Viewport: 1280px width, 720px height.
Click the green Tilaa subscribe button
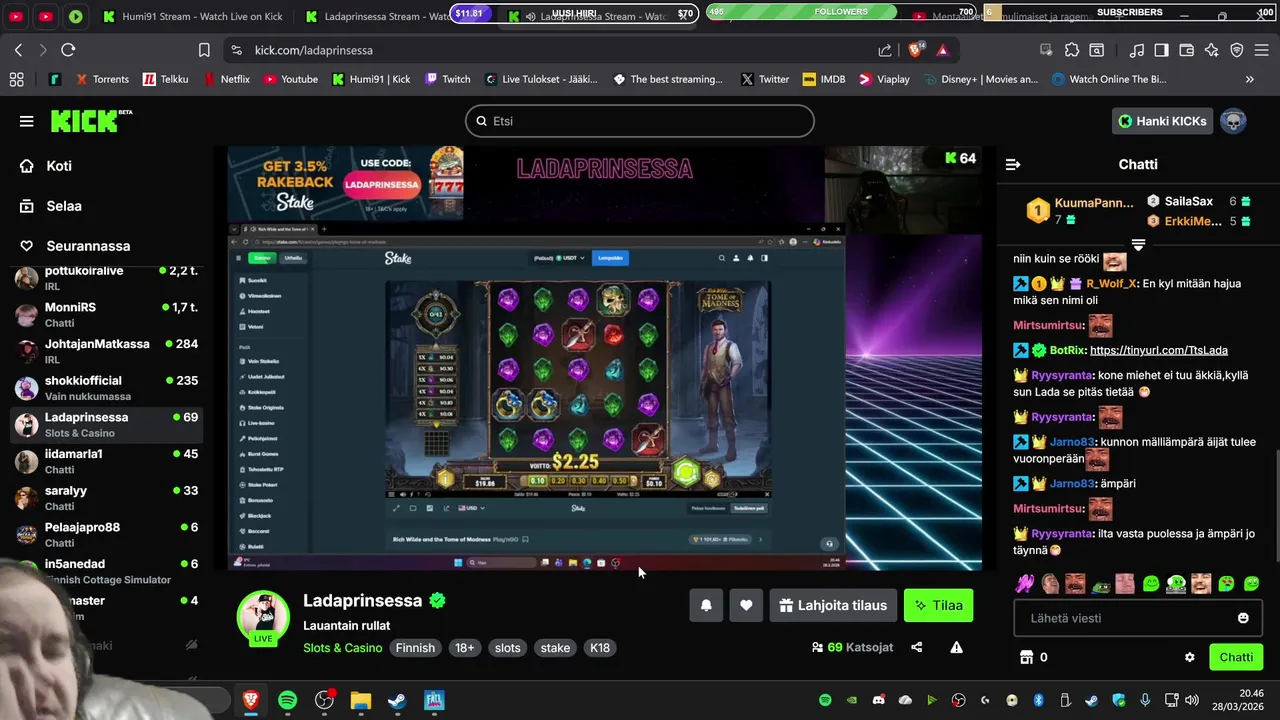tap(938, 605)
